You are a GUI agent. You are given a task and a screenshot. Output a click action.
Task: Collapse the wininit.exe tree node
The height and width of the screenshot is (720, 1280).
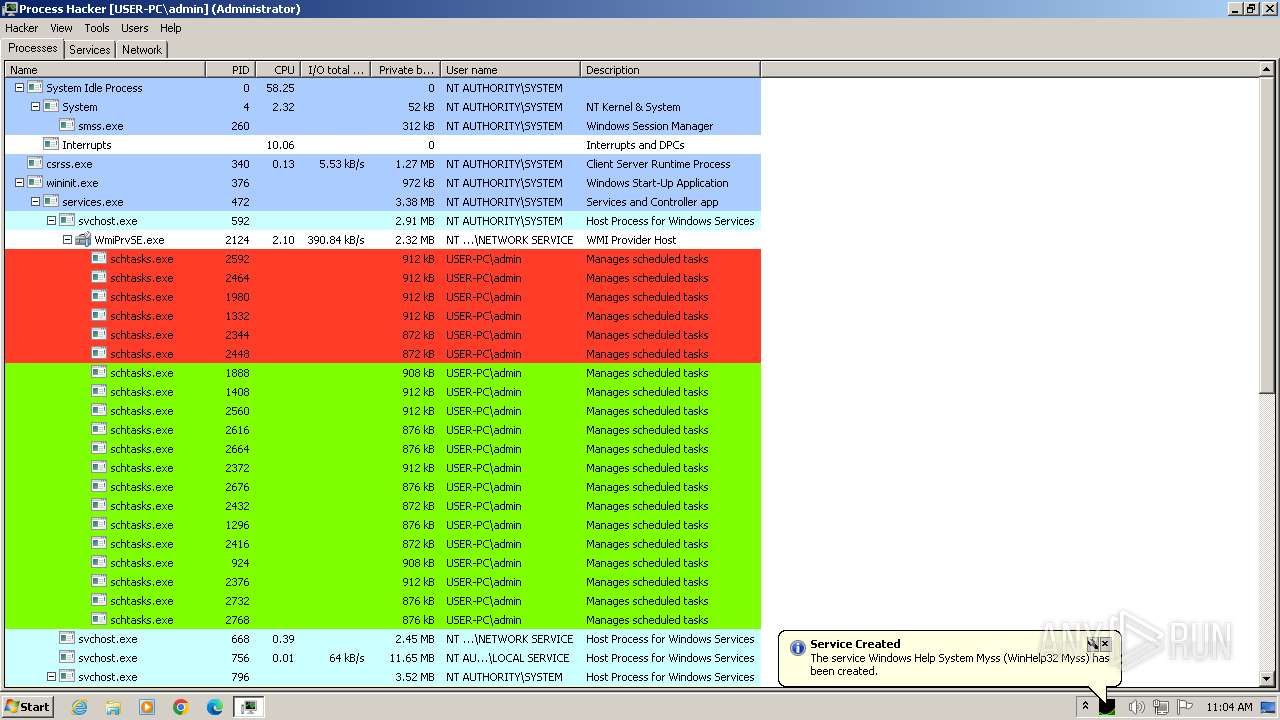19,183
